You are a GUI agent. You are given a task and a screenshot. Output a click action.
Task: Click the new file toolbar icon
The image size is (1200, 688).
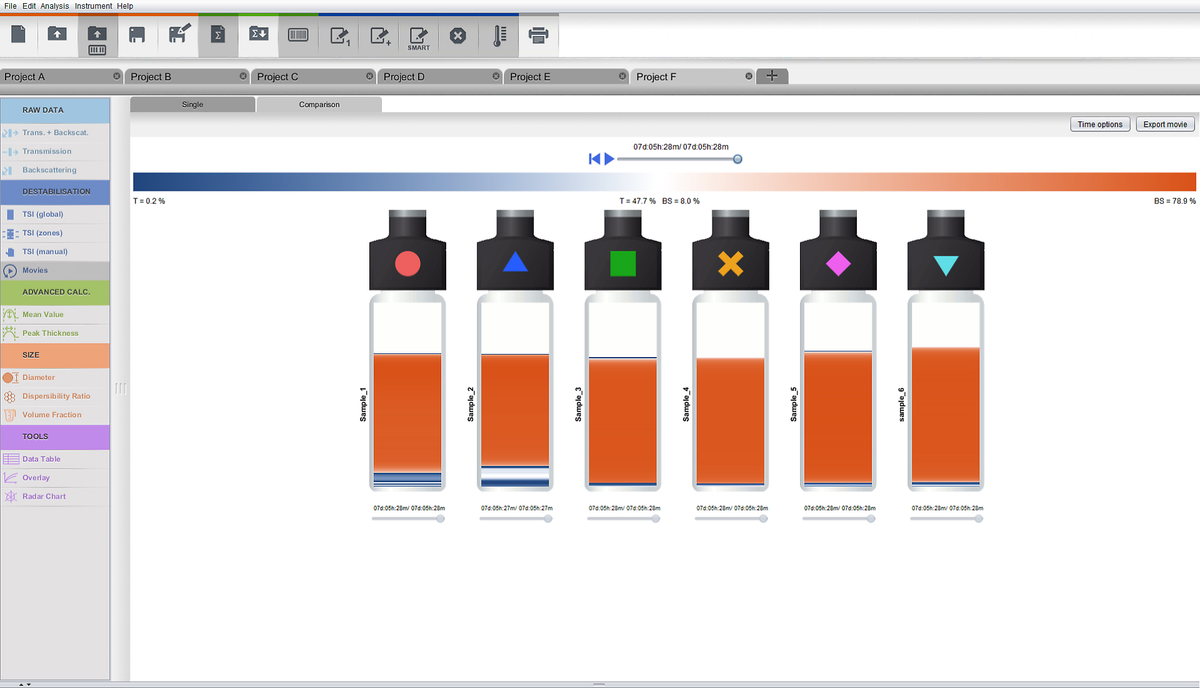[x=18, y=36]
